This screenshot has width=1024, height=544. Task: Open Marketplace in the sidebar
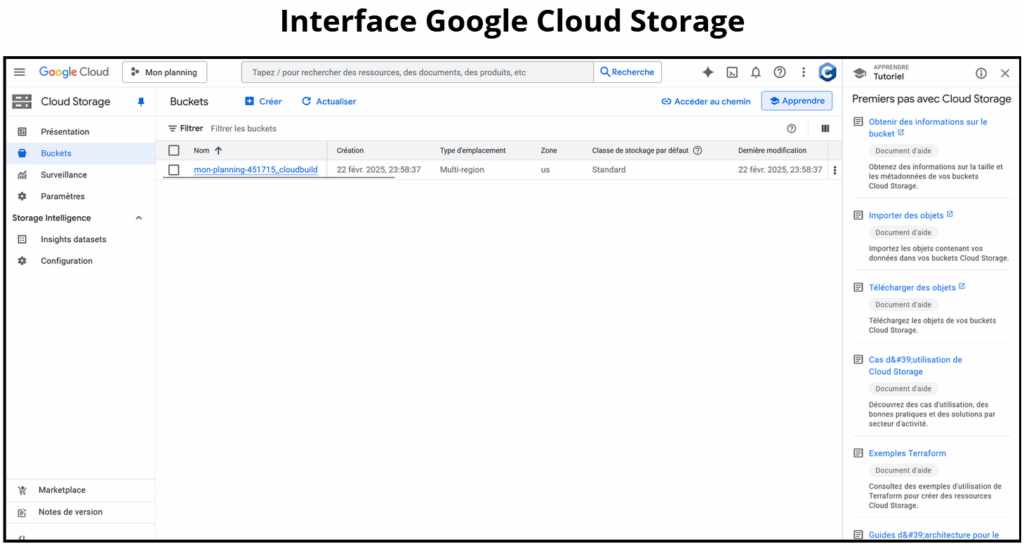pyautogui.click(x=62, y=490)
